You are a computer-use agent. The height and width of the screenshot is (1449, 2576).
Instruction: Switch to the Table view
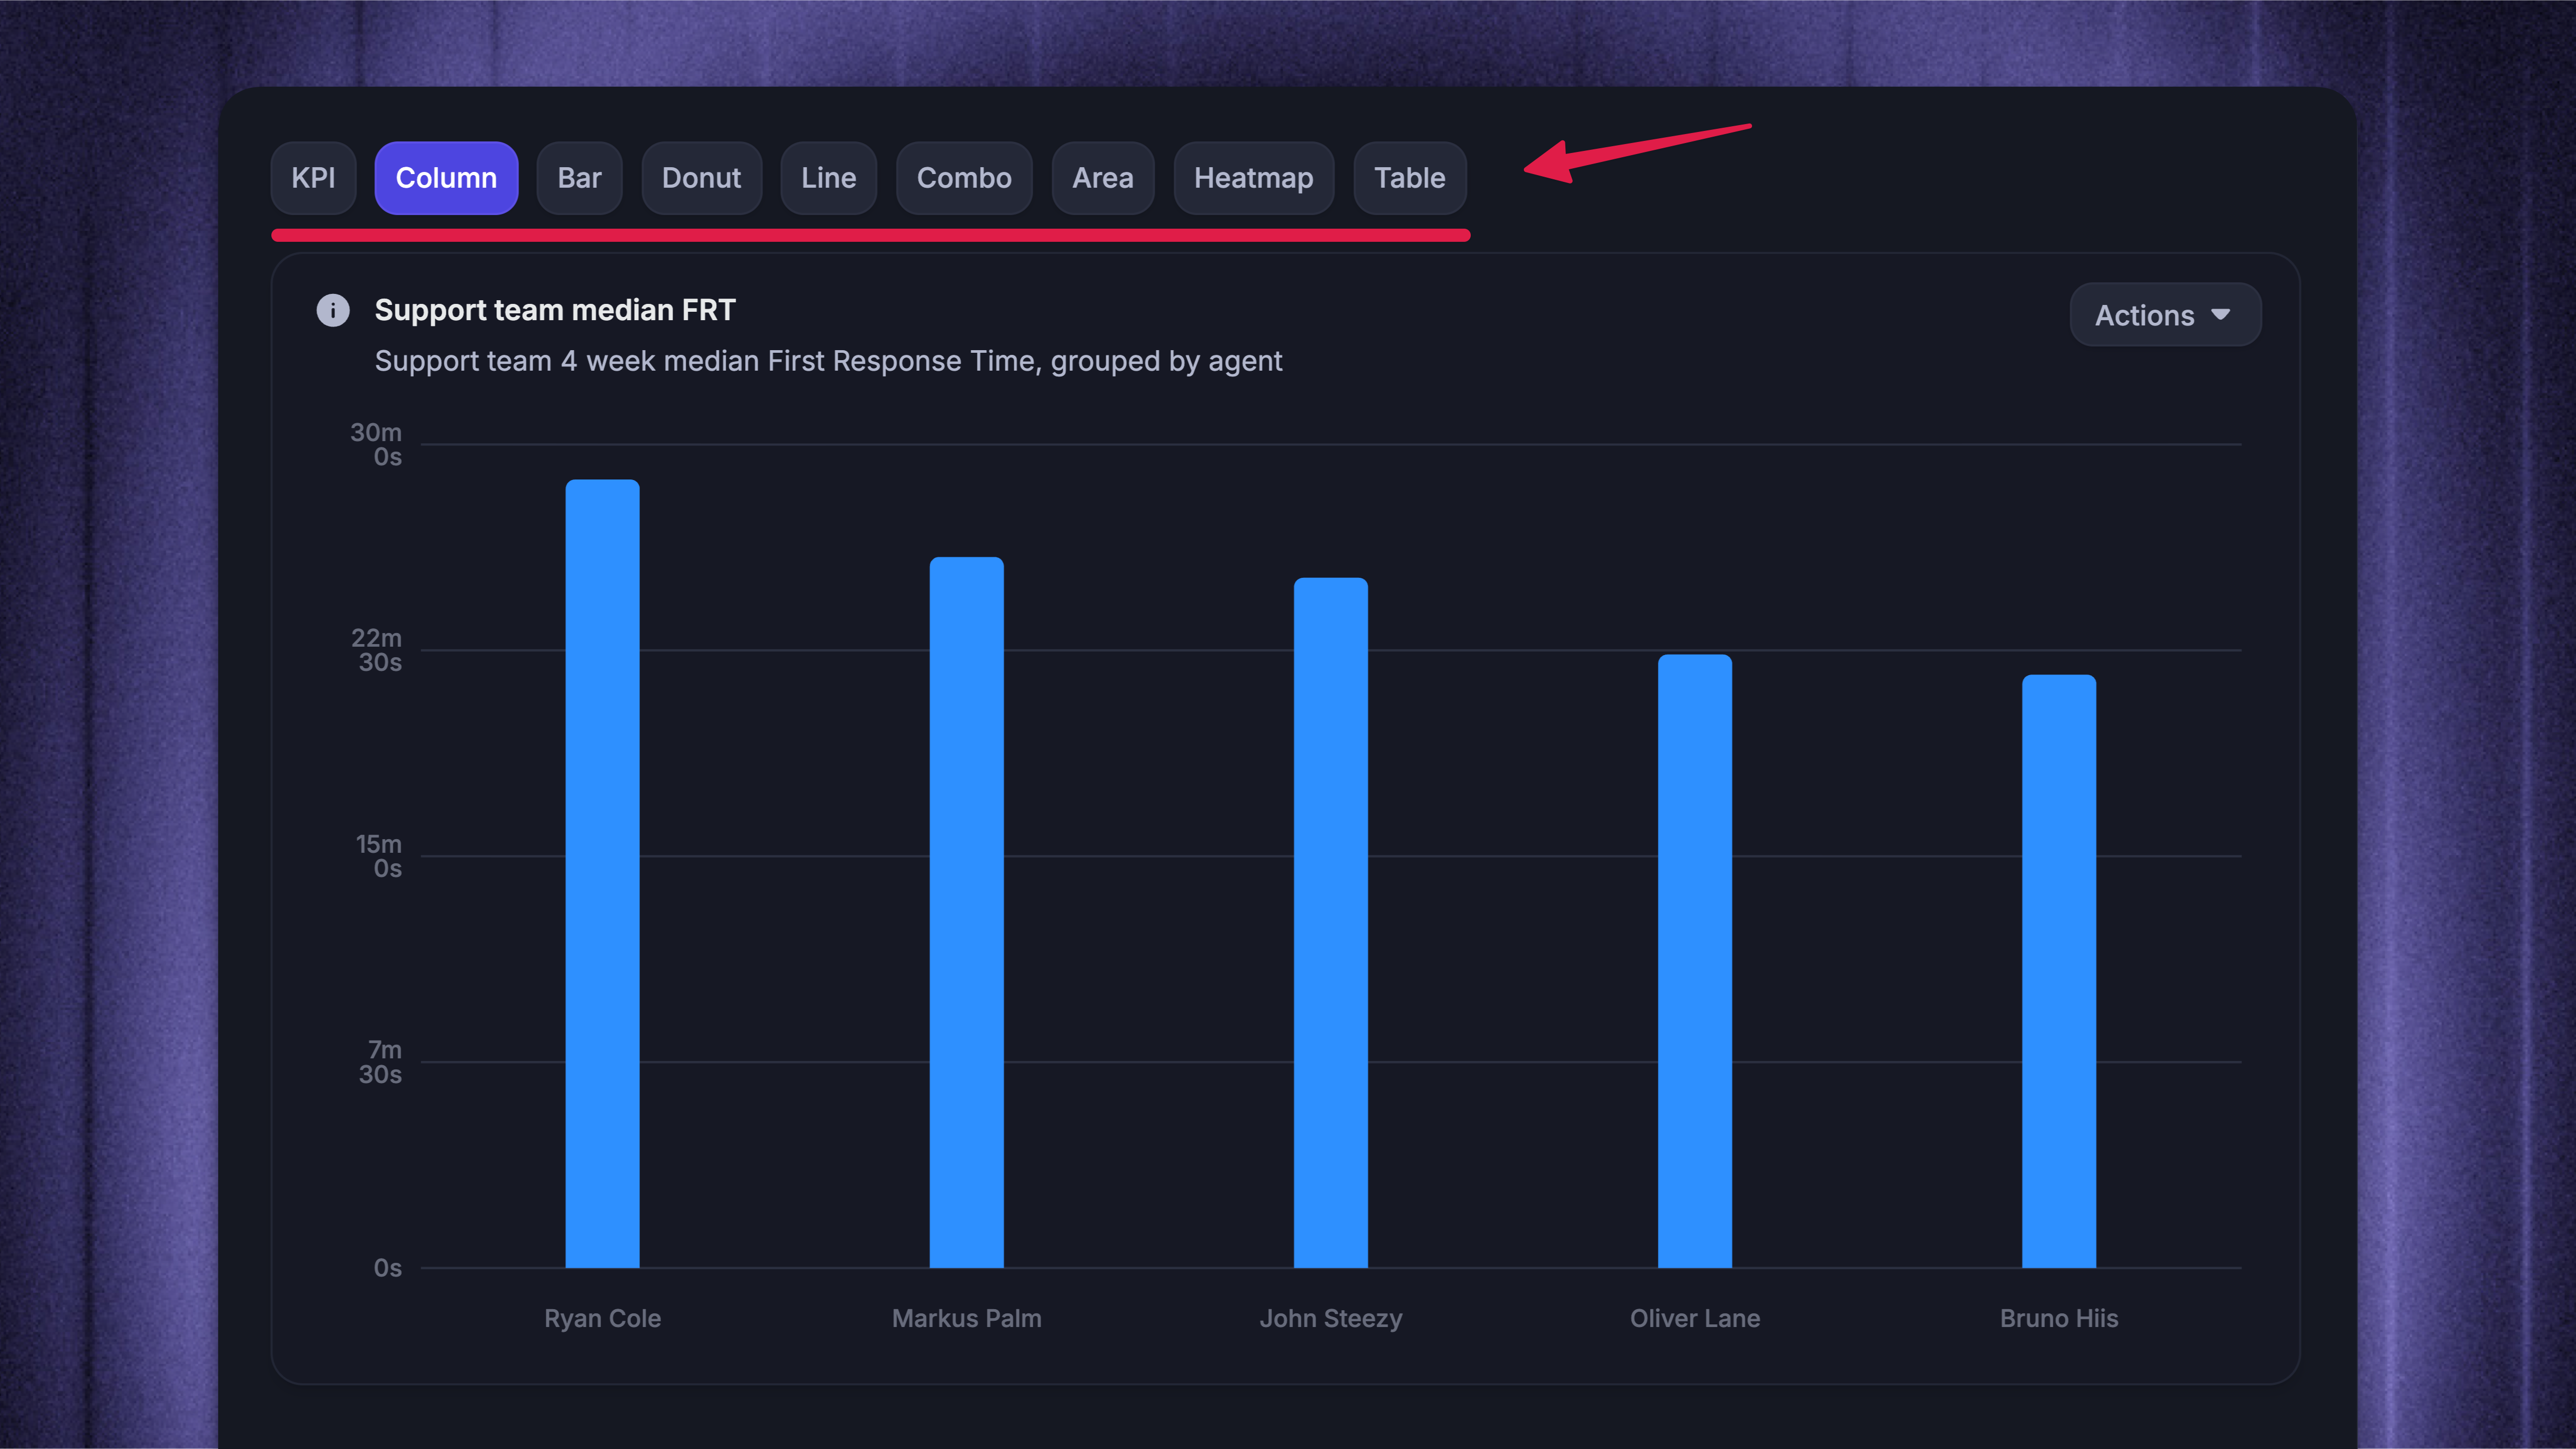(x=1410, y=178)
